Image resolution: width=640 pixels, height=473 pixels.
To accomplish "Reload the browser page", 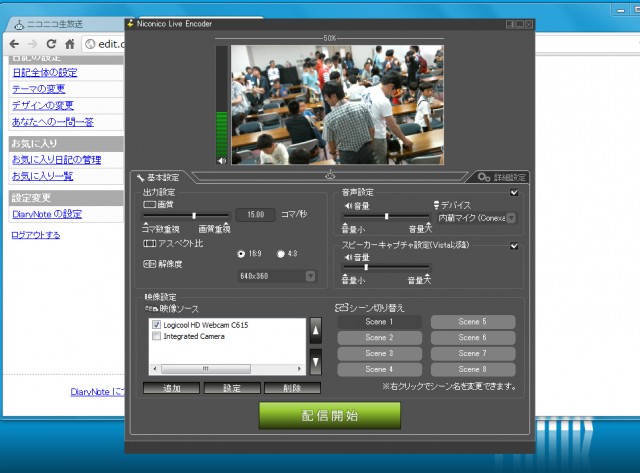I will point(51,44).
